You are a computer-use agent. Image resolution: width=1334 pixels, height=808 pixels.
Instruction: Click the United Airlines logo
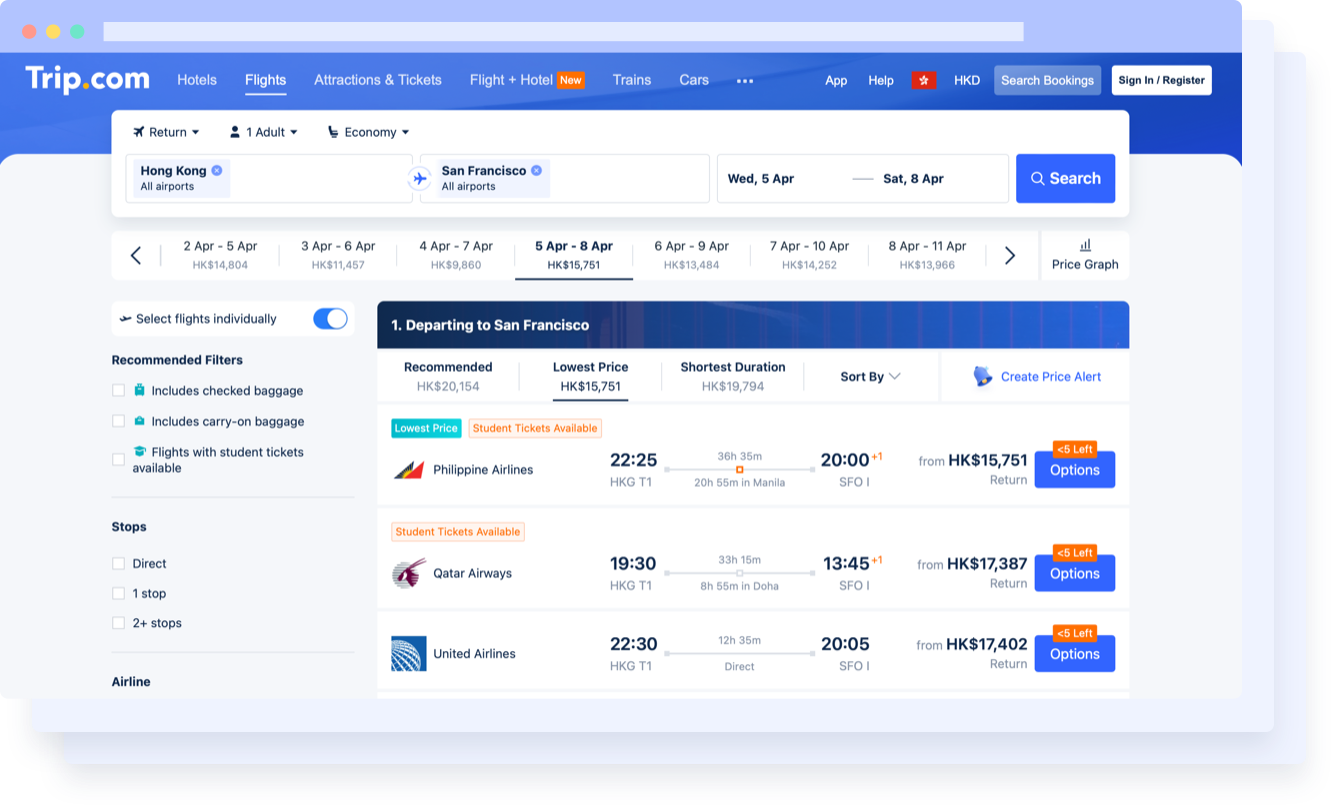tap(409, 653)
